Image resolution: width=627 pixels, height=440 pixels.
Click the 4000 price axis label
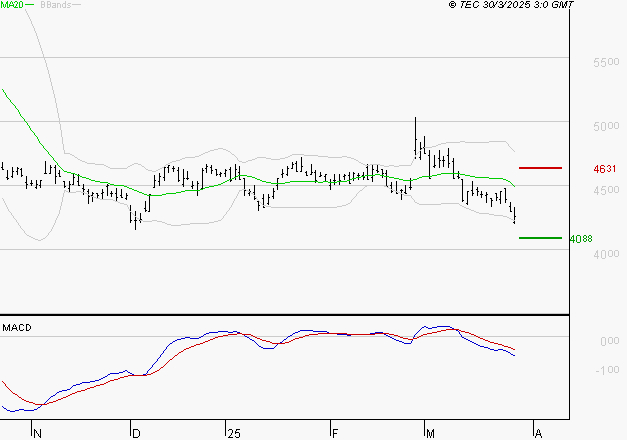tap(606, 254)
